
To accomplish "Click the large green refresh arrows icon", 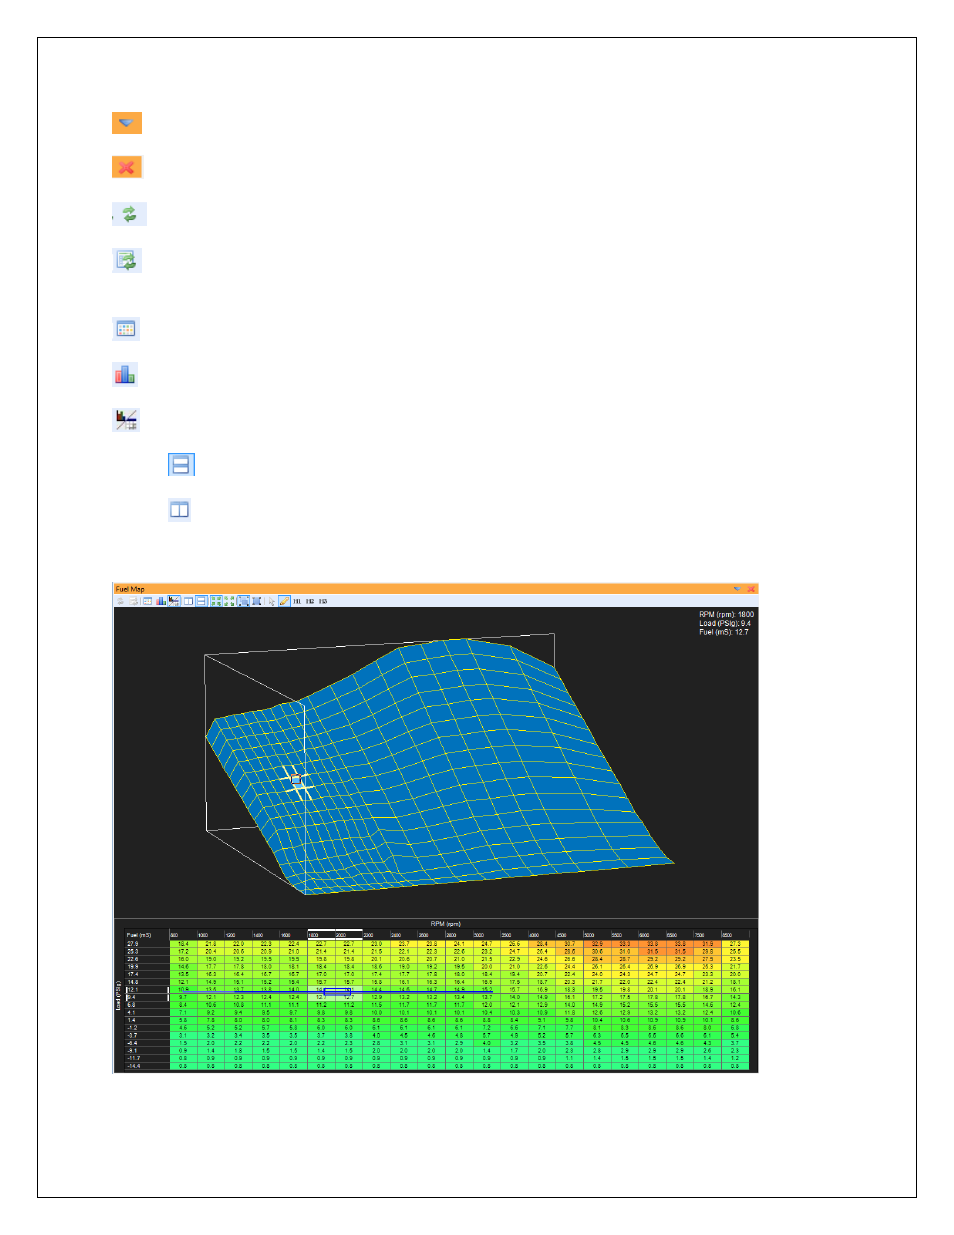I will tap(129, 214).
